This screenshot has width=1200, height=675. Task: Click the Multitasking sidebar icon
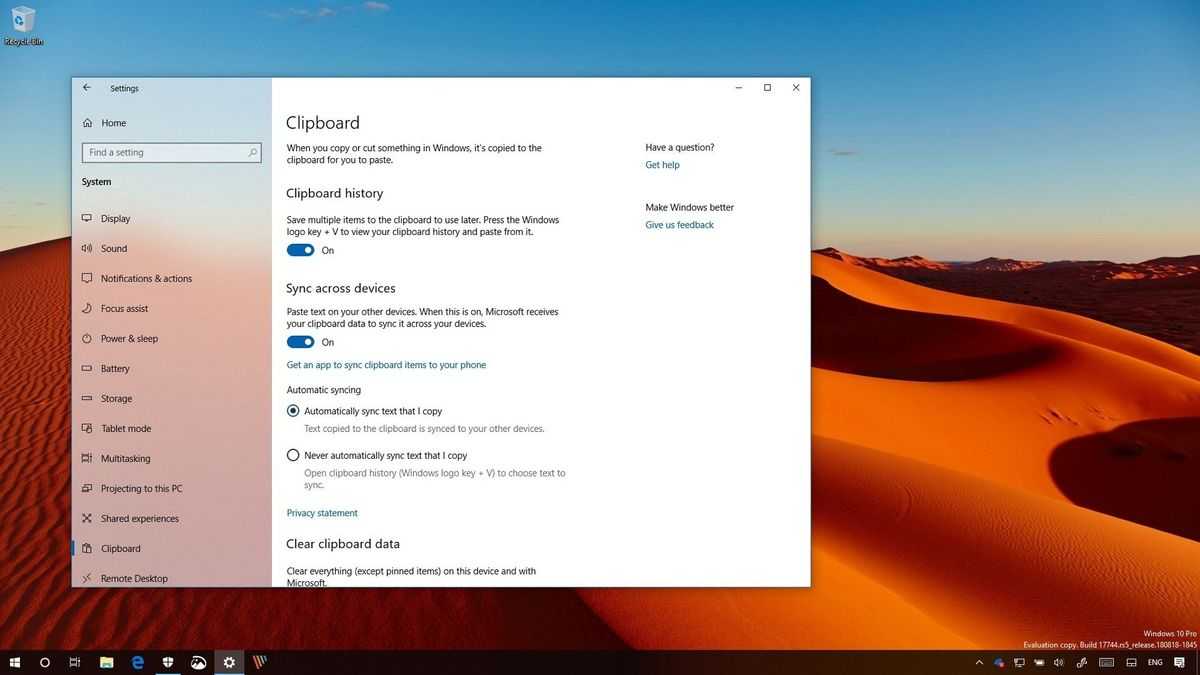coord(88,458)
